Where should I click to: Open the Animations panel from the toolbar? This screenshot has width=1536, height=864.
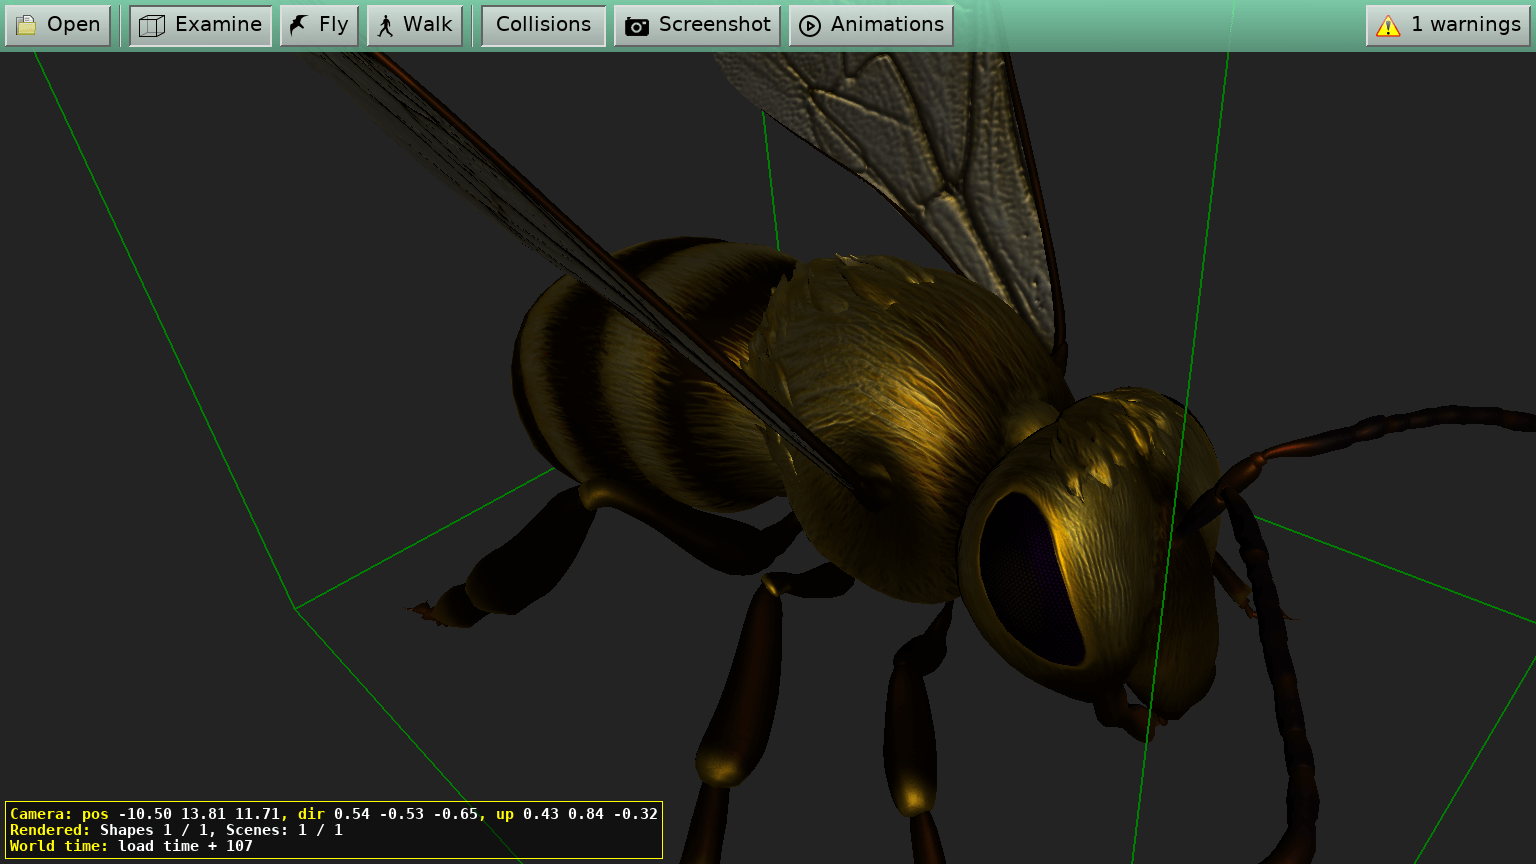870,25
